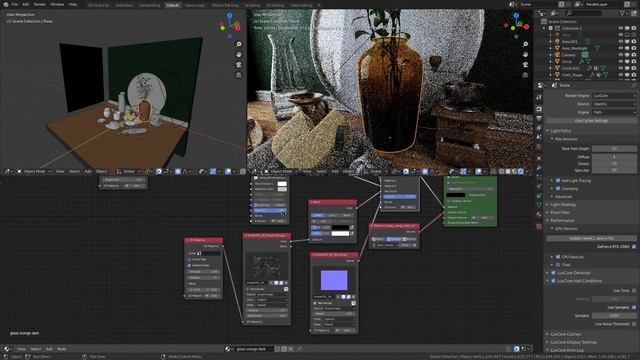Expand the LuxCore Caches panel
This screenshot has width=640, height=360.
pos(565,334)
